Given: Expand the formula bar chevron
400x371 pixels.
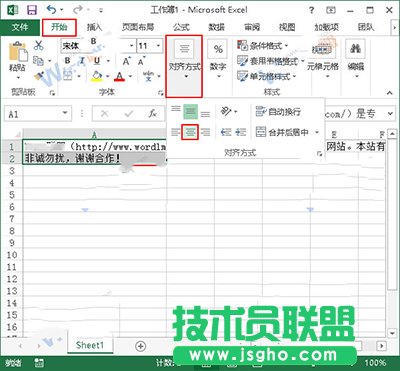Looking at the screenshot, I should [390, 114].
